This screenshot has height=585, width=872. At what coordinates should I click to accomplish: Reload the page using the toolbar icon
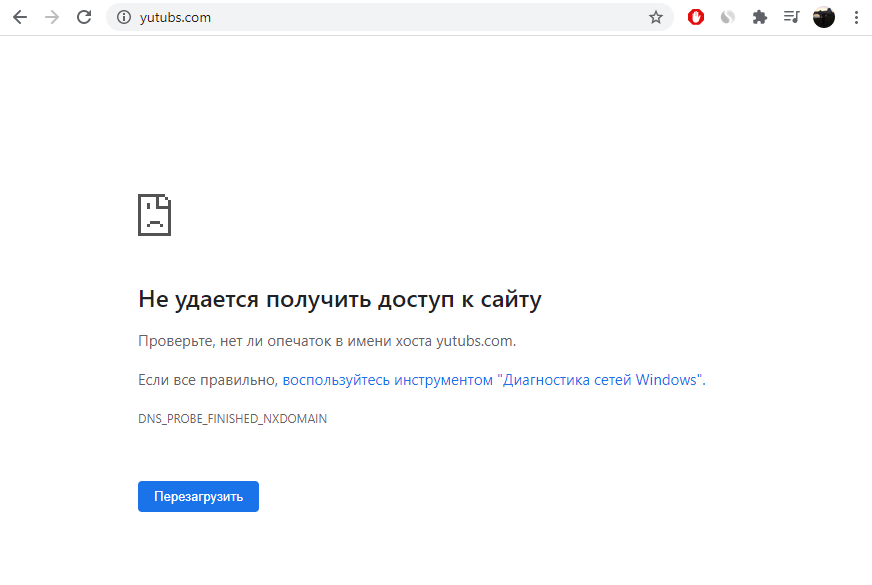point(84,17)
